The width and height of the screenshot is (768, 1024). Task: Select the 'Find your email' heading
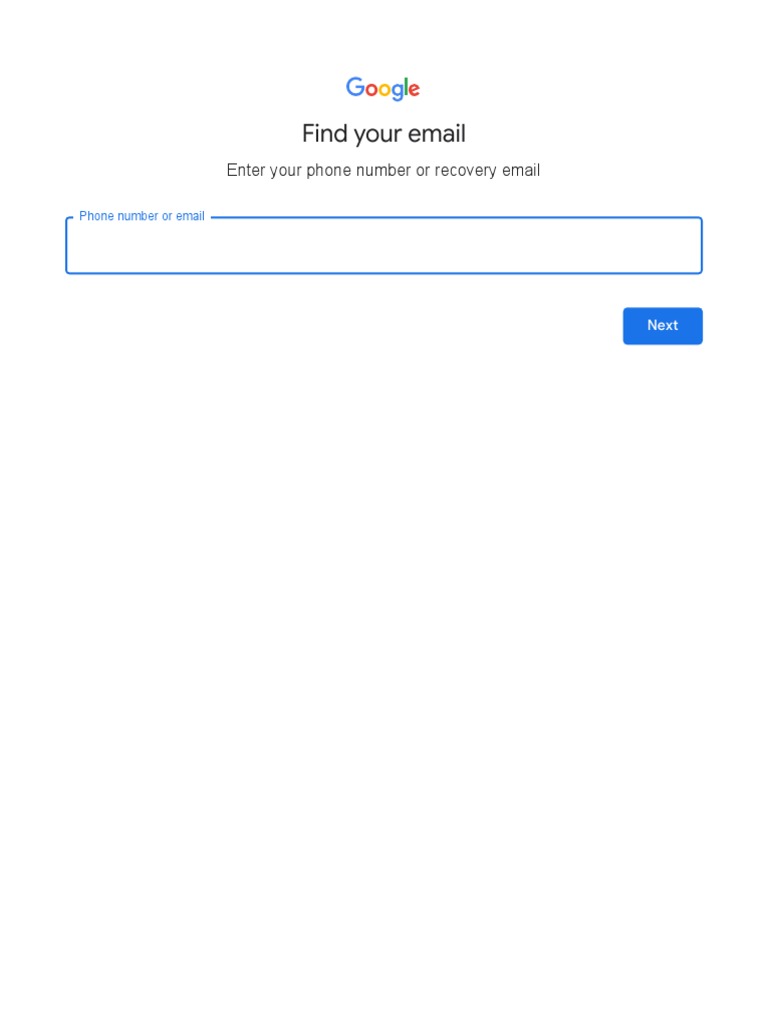(x=384, y=134)
